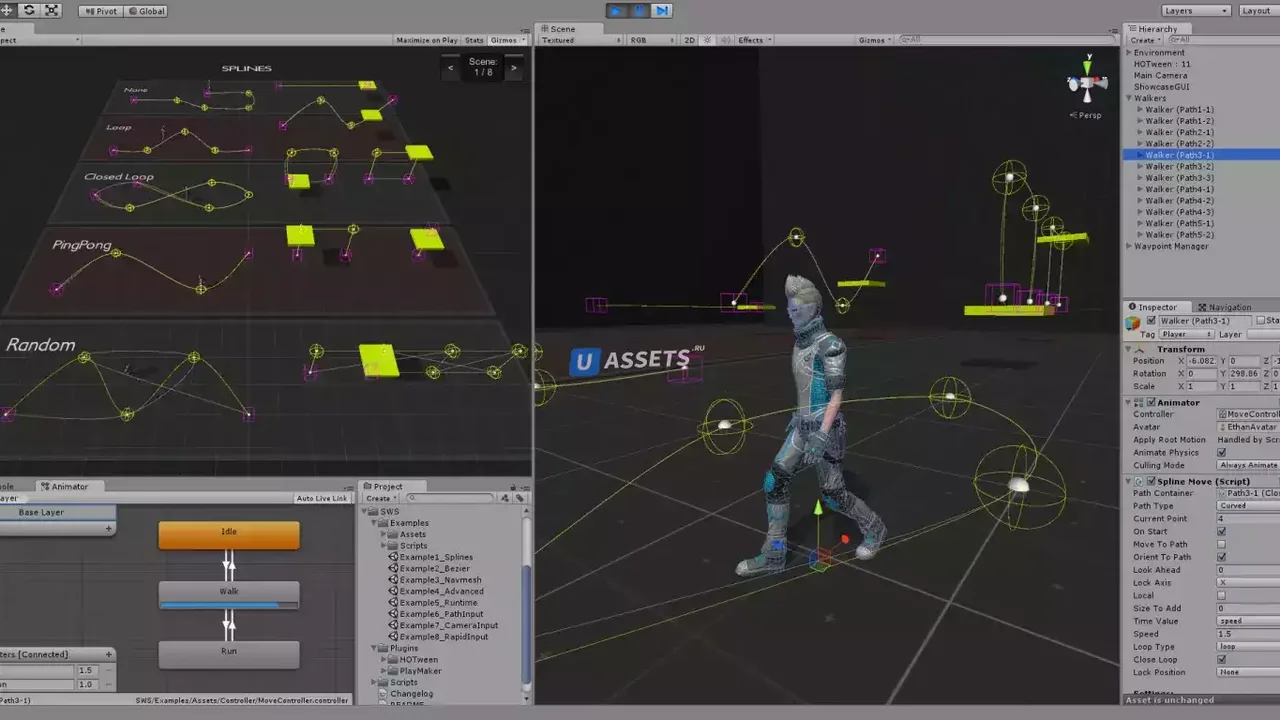Viewport: 1280px width, 720px height.
Task: Expand Walker (Path1-1) arrow
Action: (x=1140, y=109)
